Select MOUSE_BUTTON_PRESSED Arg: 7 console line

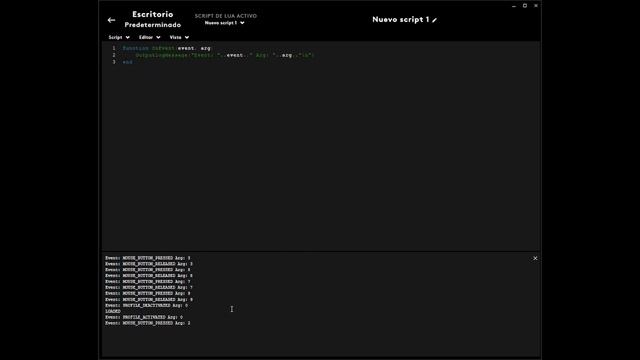[148, 282]
